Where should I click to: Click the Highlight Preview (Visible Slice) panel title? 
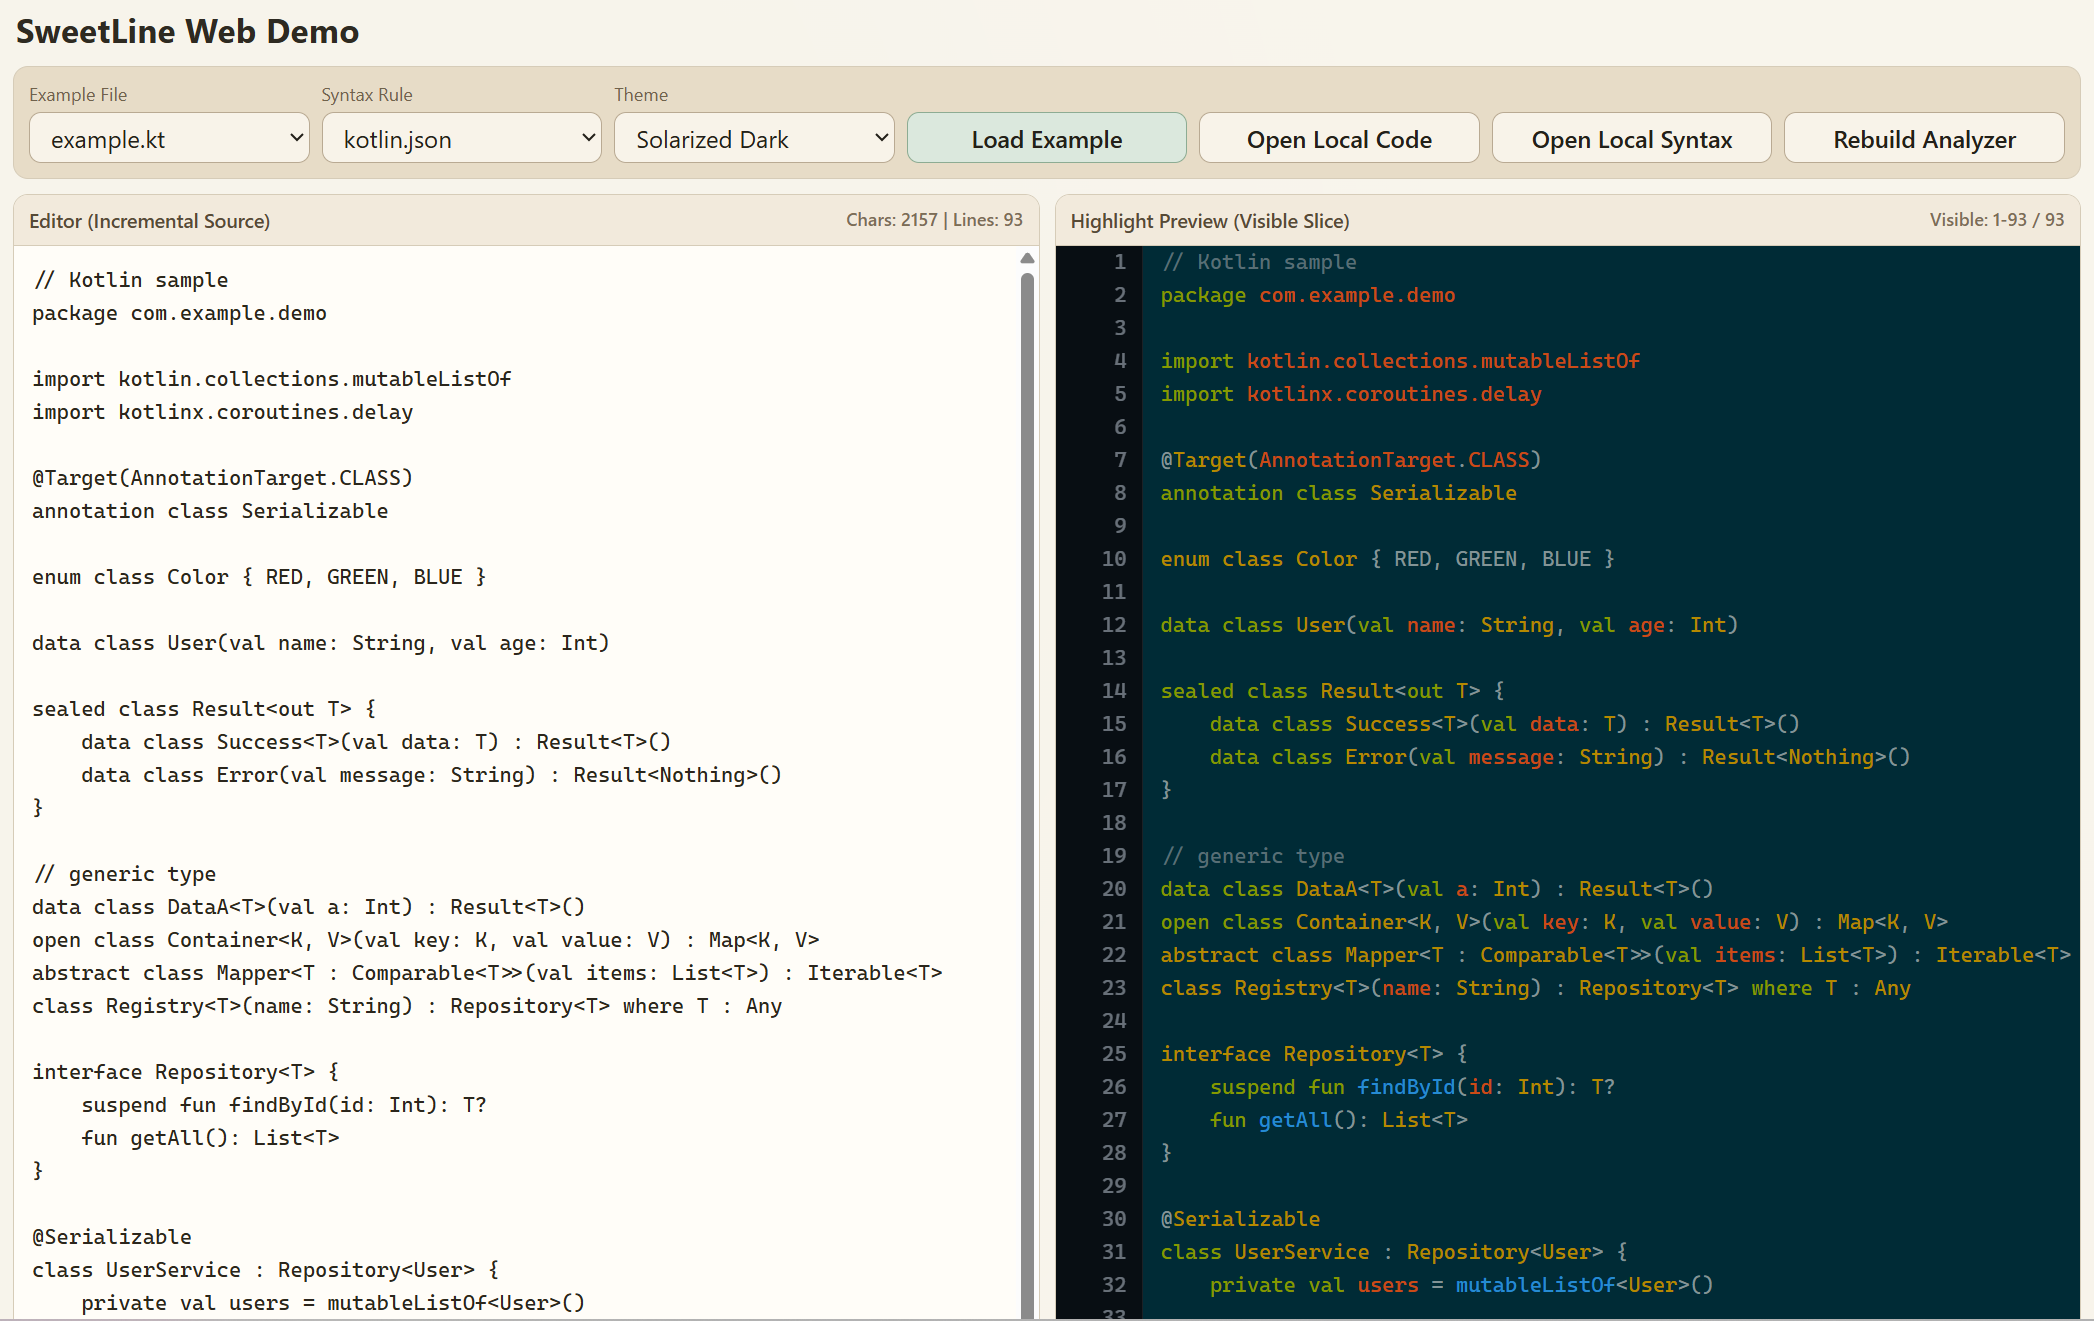pyautogui.click(x=1210, y=221)
